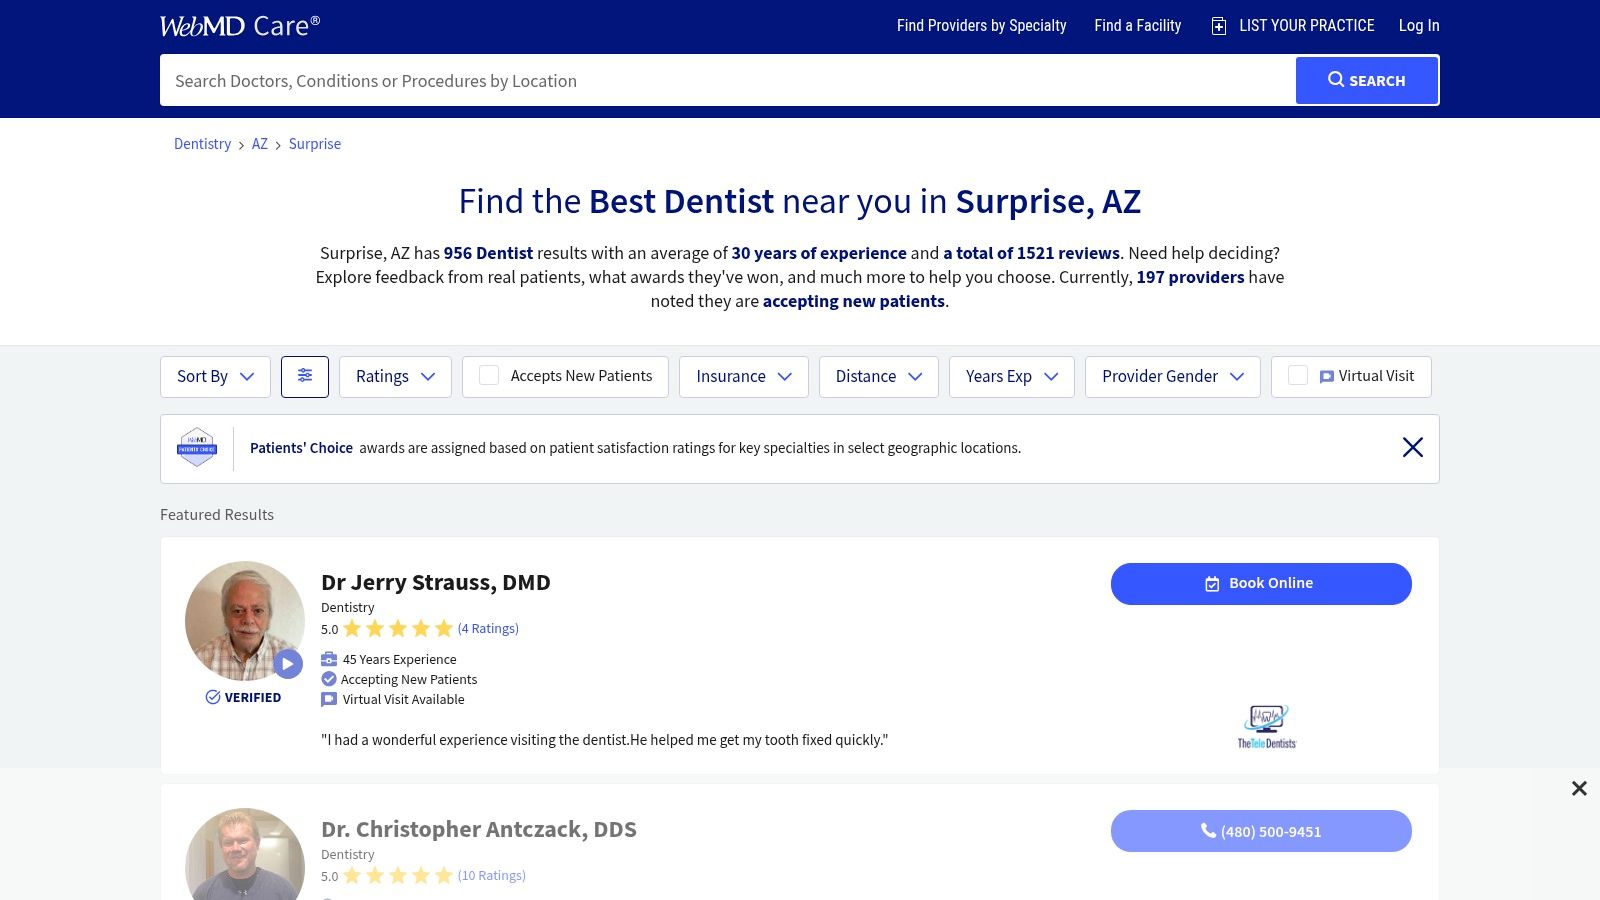Image resolution: width=1600 pixels, height=900 pixels.
Task: Open Find Providers by Specialty menu
Action: pyautogui.click(x=981, y=26)
